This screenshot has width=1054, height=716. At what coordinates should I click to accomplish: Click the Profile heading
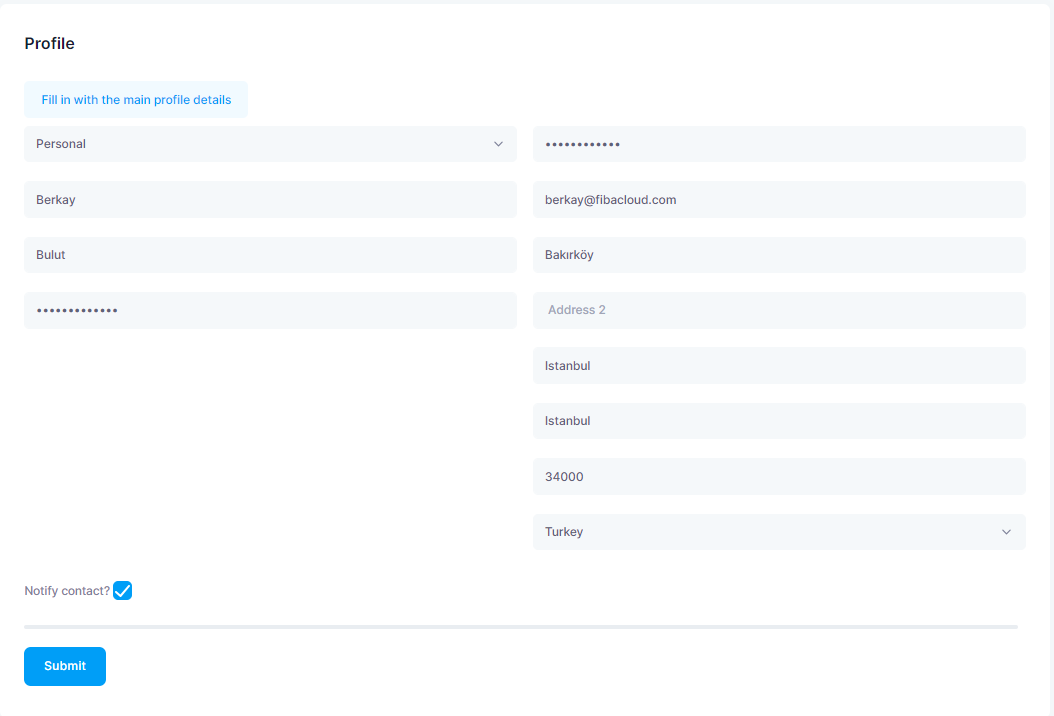50,43
